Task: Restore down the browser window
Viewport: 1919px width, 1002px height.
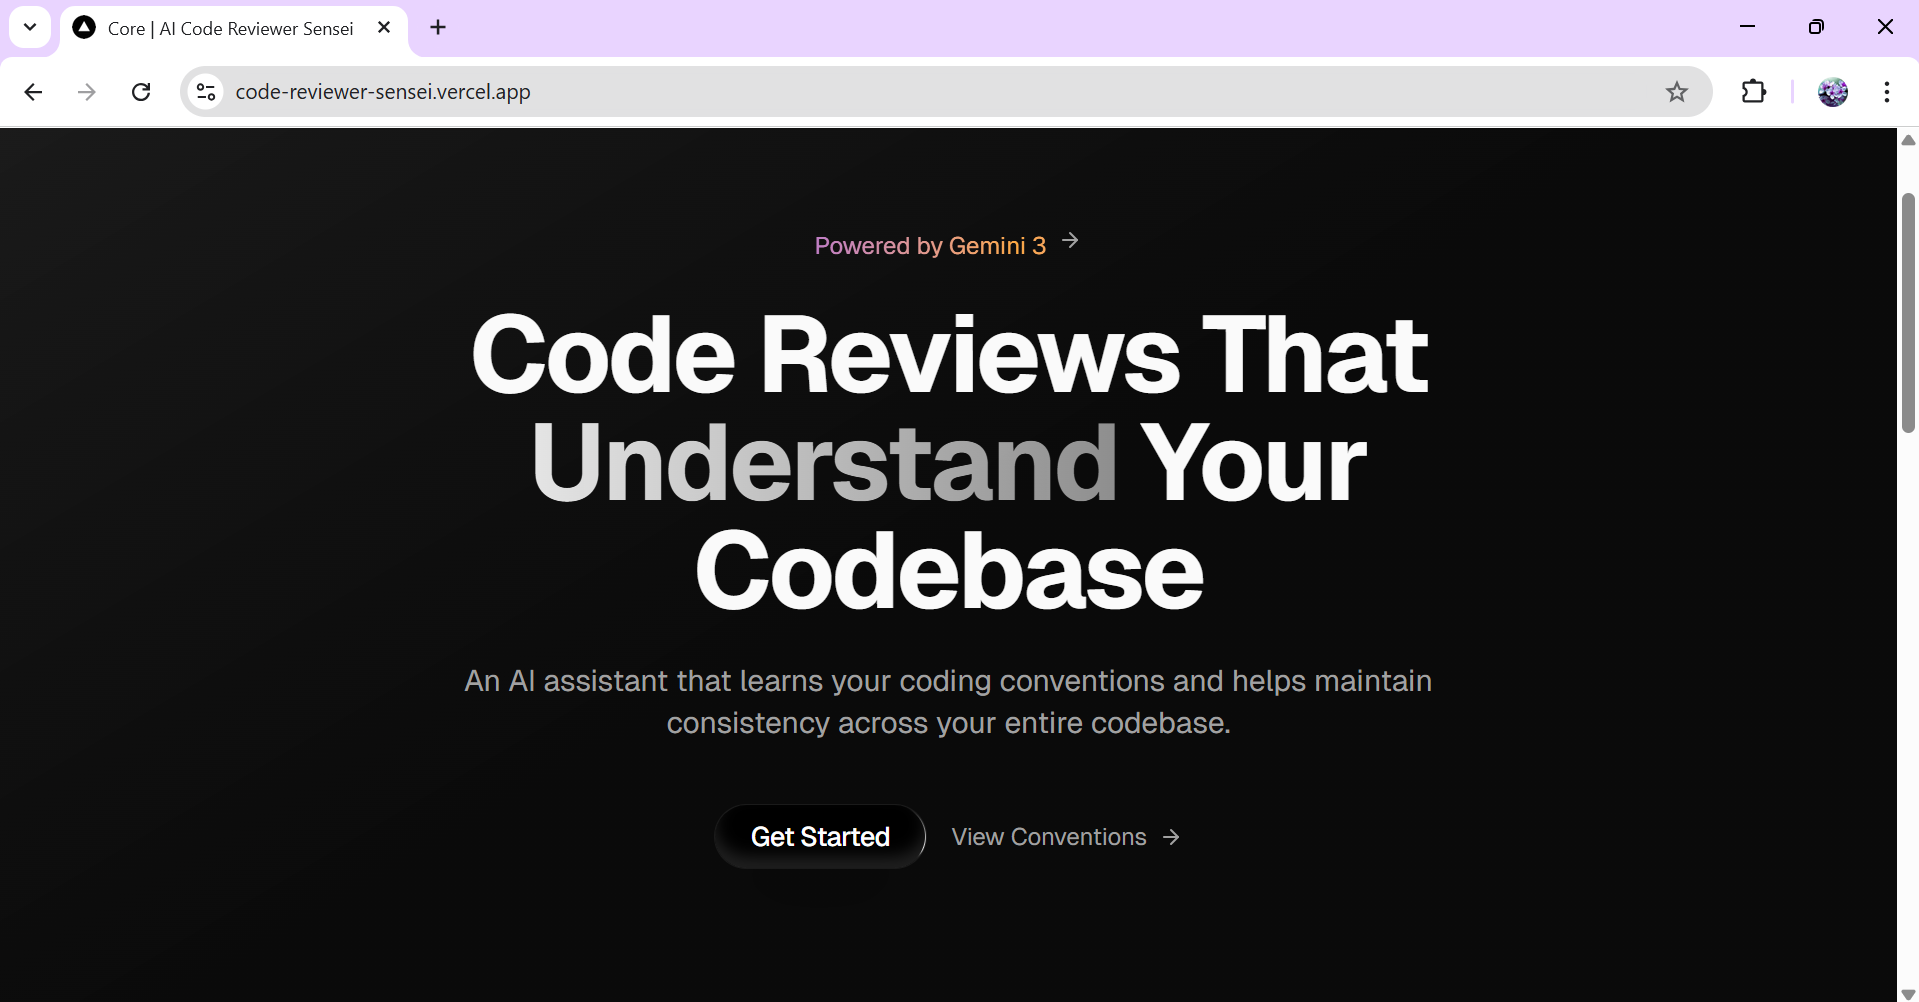Action: [1816, 27]
